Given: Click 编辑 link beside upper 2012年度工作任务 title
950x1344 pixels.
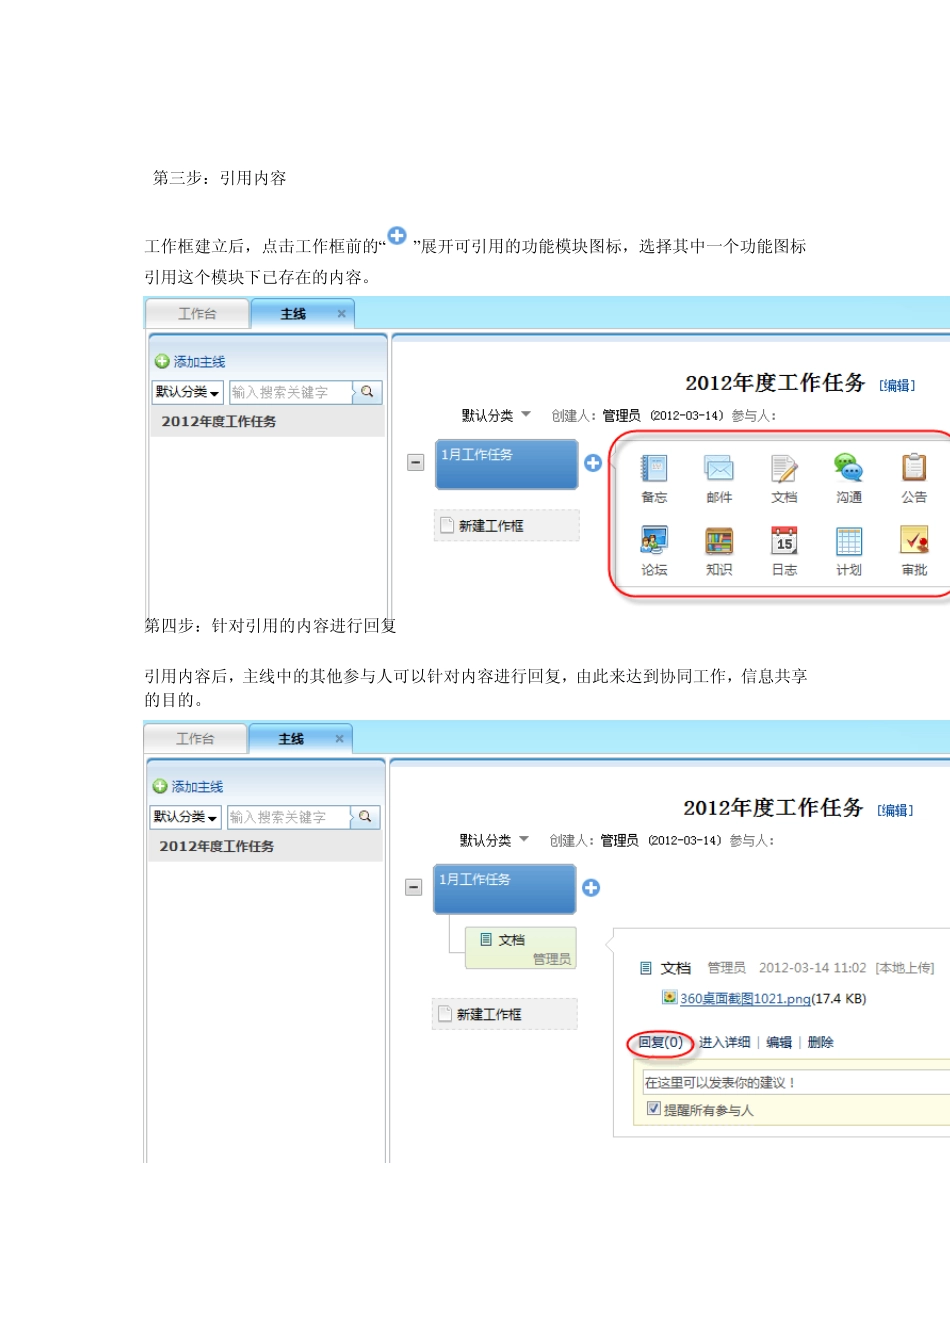Looking at the screenshot, I should (897, 385).
